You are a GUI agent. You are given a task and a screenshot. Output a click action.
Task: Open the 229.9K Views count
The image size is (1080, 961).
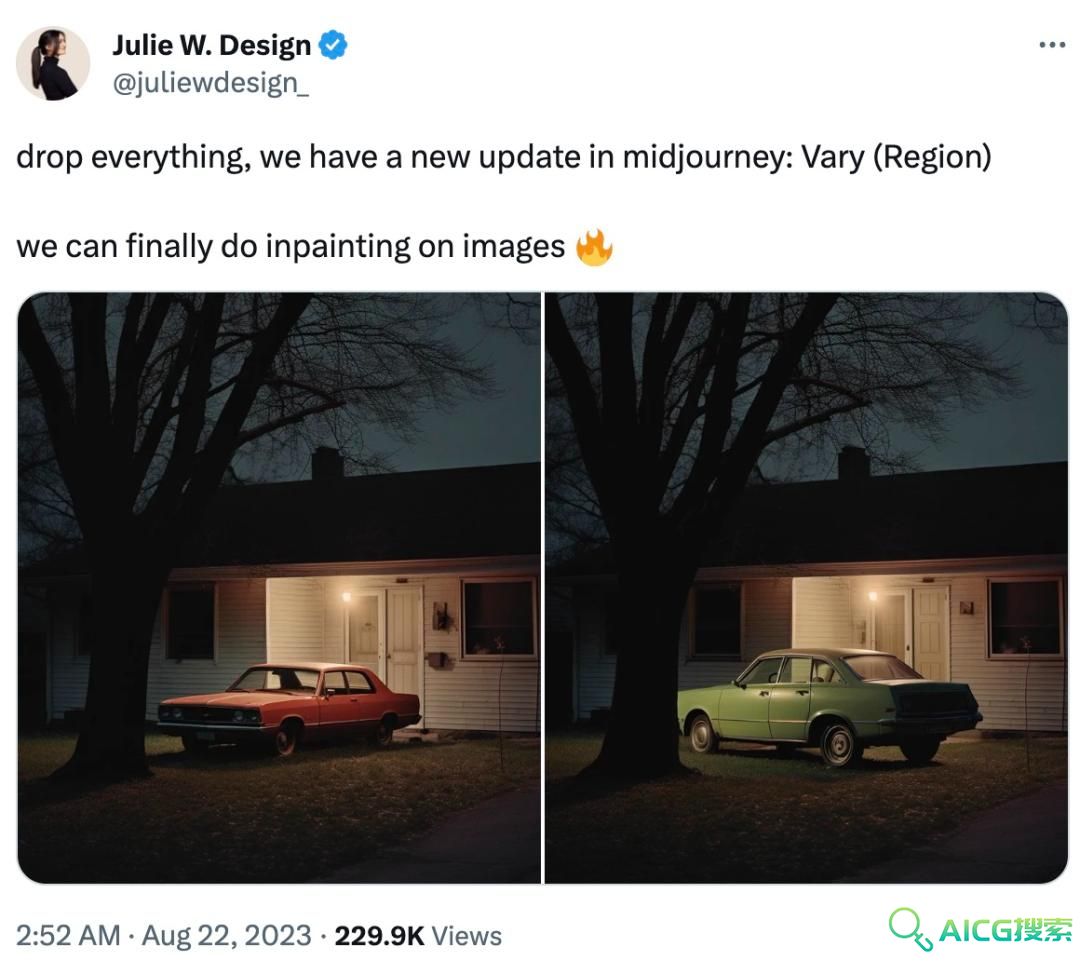[418, 936]
